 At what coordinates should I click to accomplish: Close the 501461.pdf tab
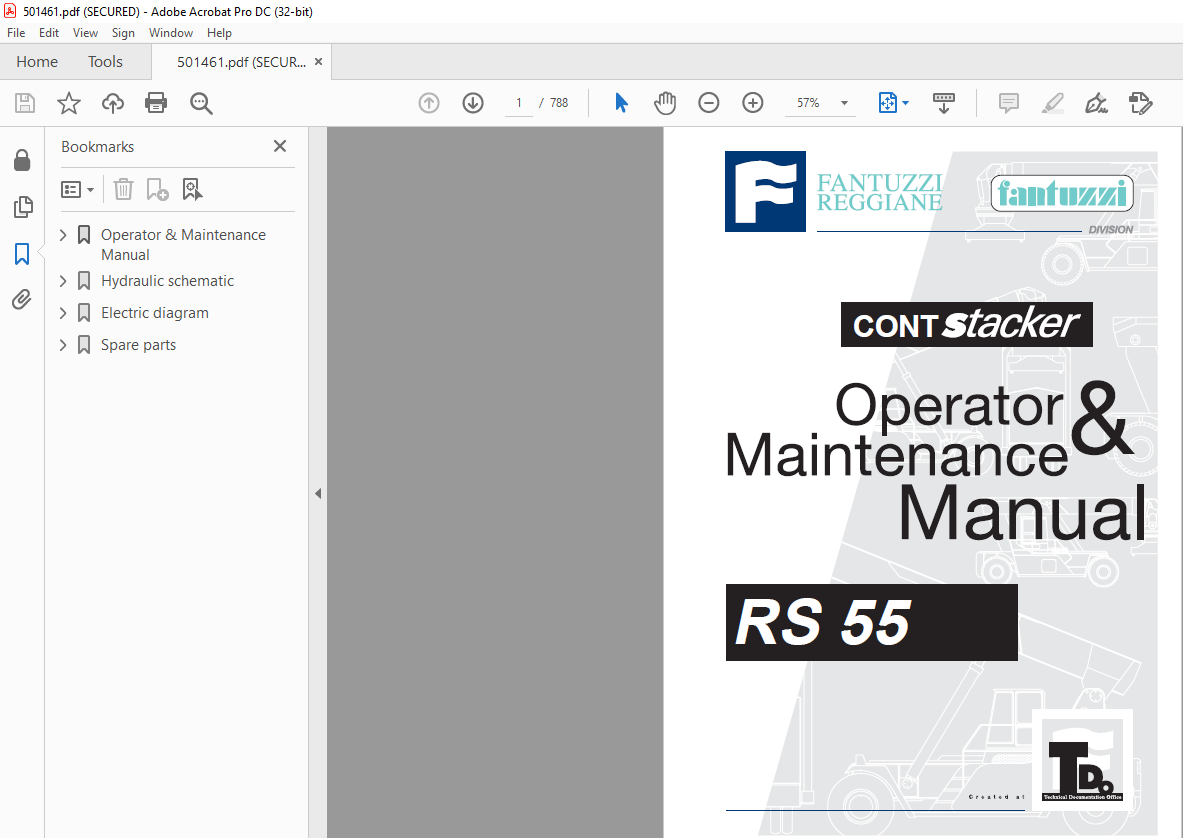[x=318, y=62]
